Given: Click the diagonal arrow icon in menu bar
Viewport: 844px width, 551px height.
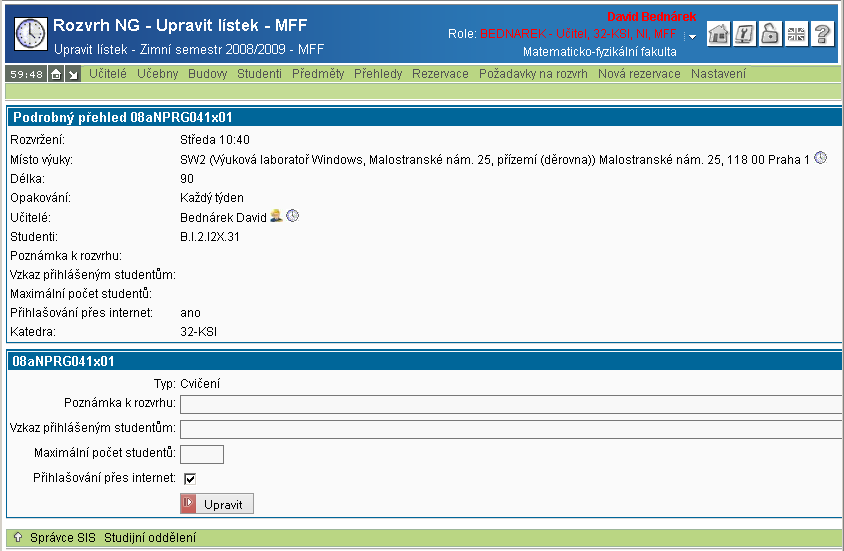Looking at the screenshot, I should pos(73,74).
